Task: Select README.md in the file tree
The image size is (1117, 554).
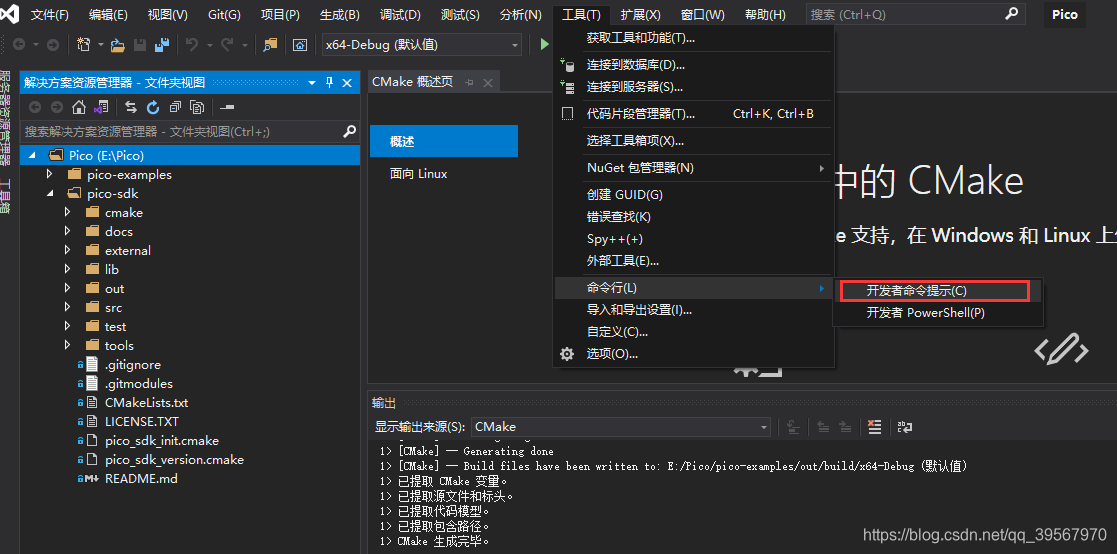Action: click(x=141, y=479)
